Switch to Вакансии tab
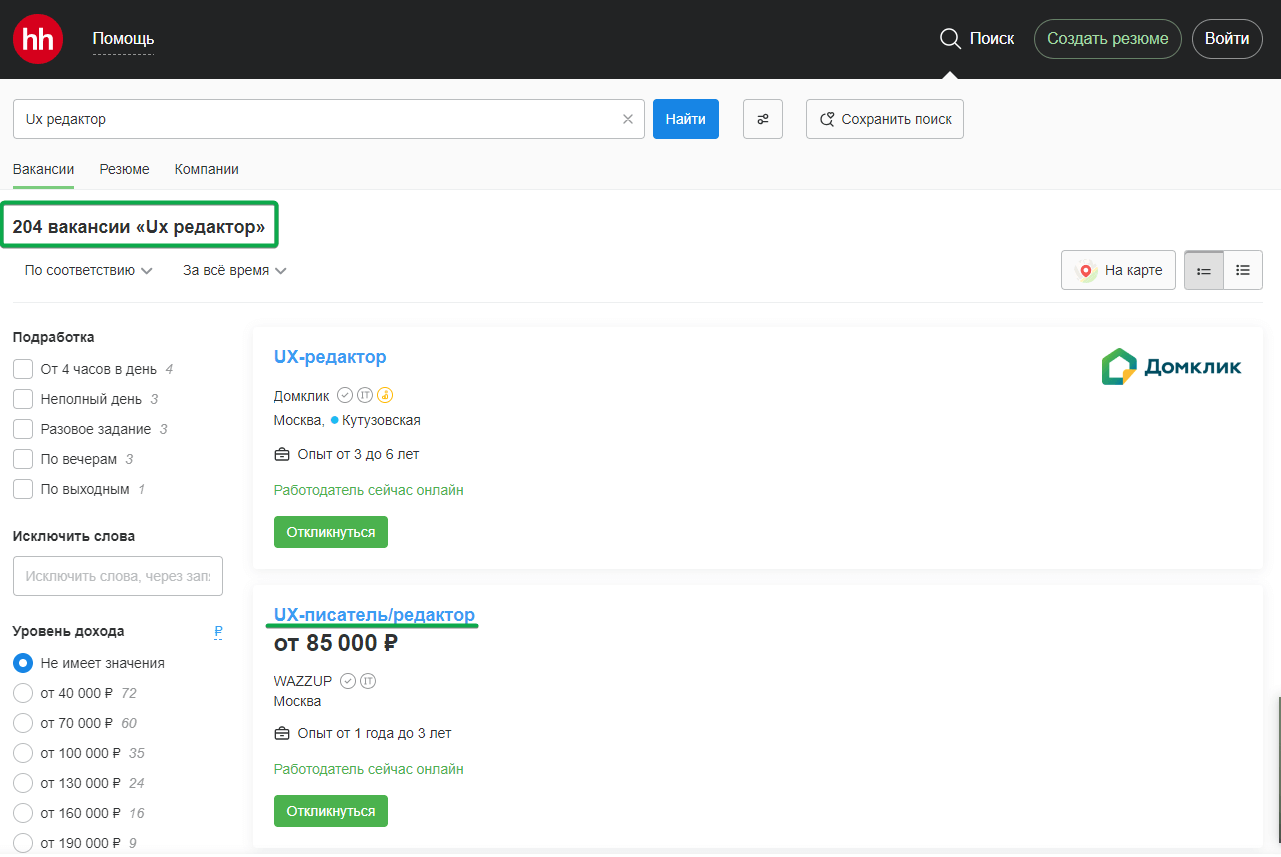The width and height of the screenshot is (1281, 857). pos(43,169)
